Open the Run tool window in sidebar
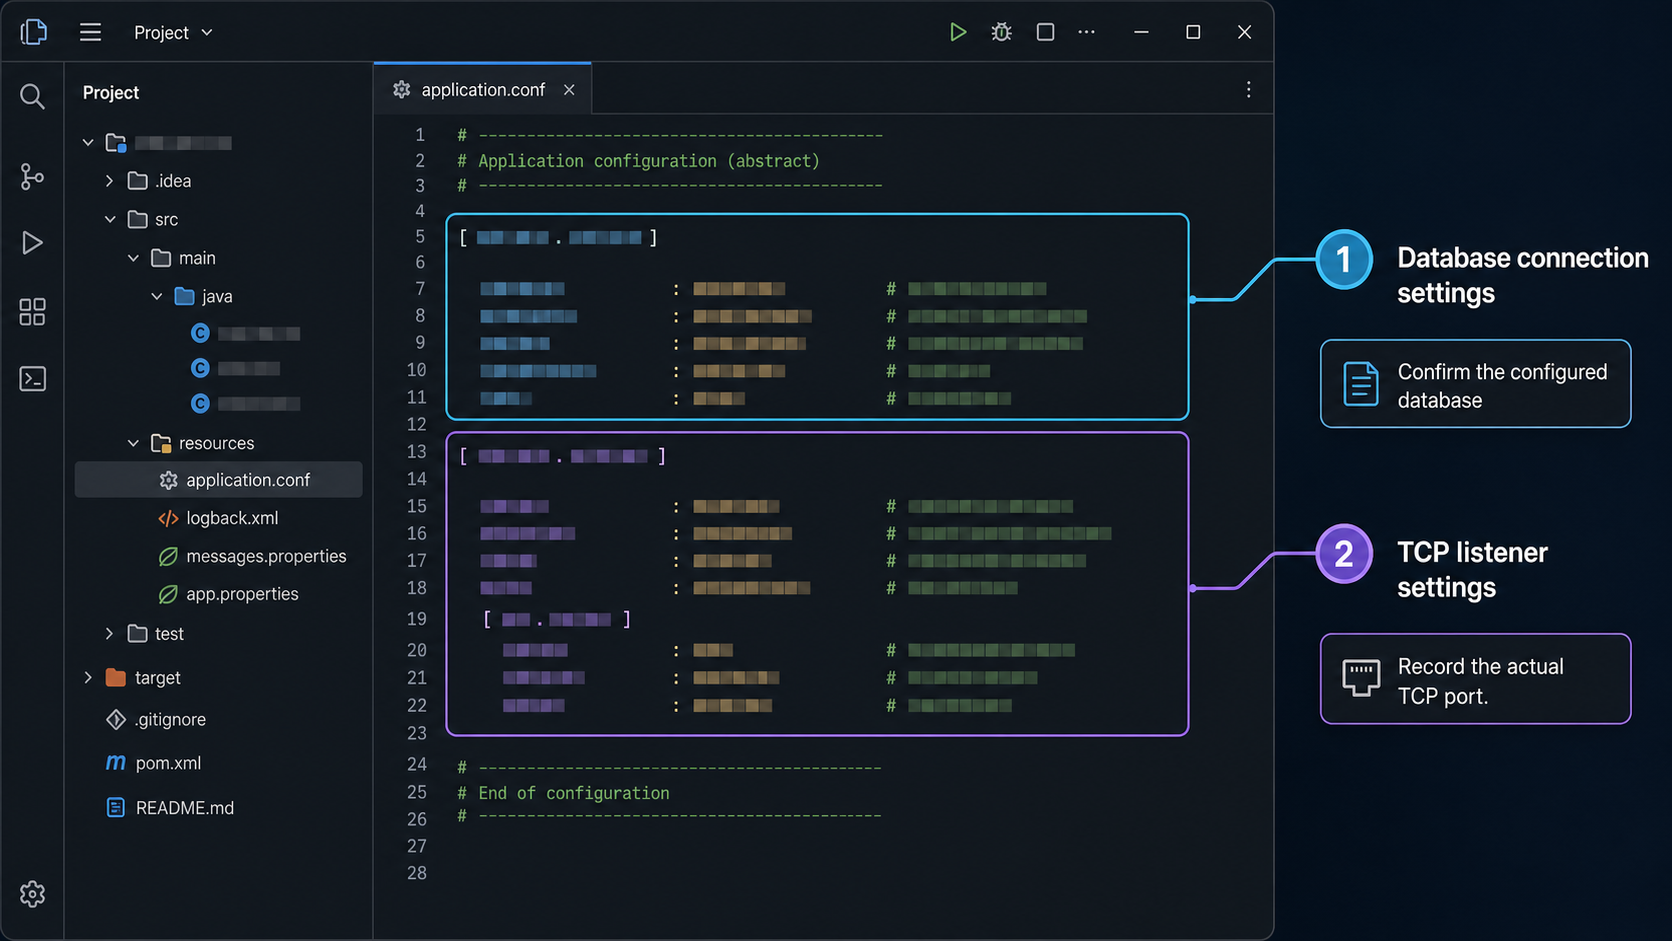The height and width of the screenshot is (941, 1672). pos(32,243)
